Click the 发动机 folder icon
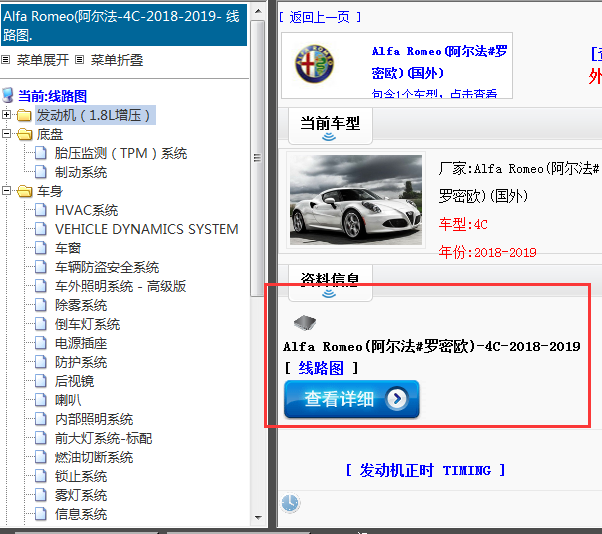This screenshot has height=534, width=602. tap(24, 114)
